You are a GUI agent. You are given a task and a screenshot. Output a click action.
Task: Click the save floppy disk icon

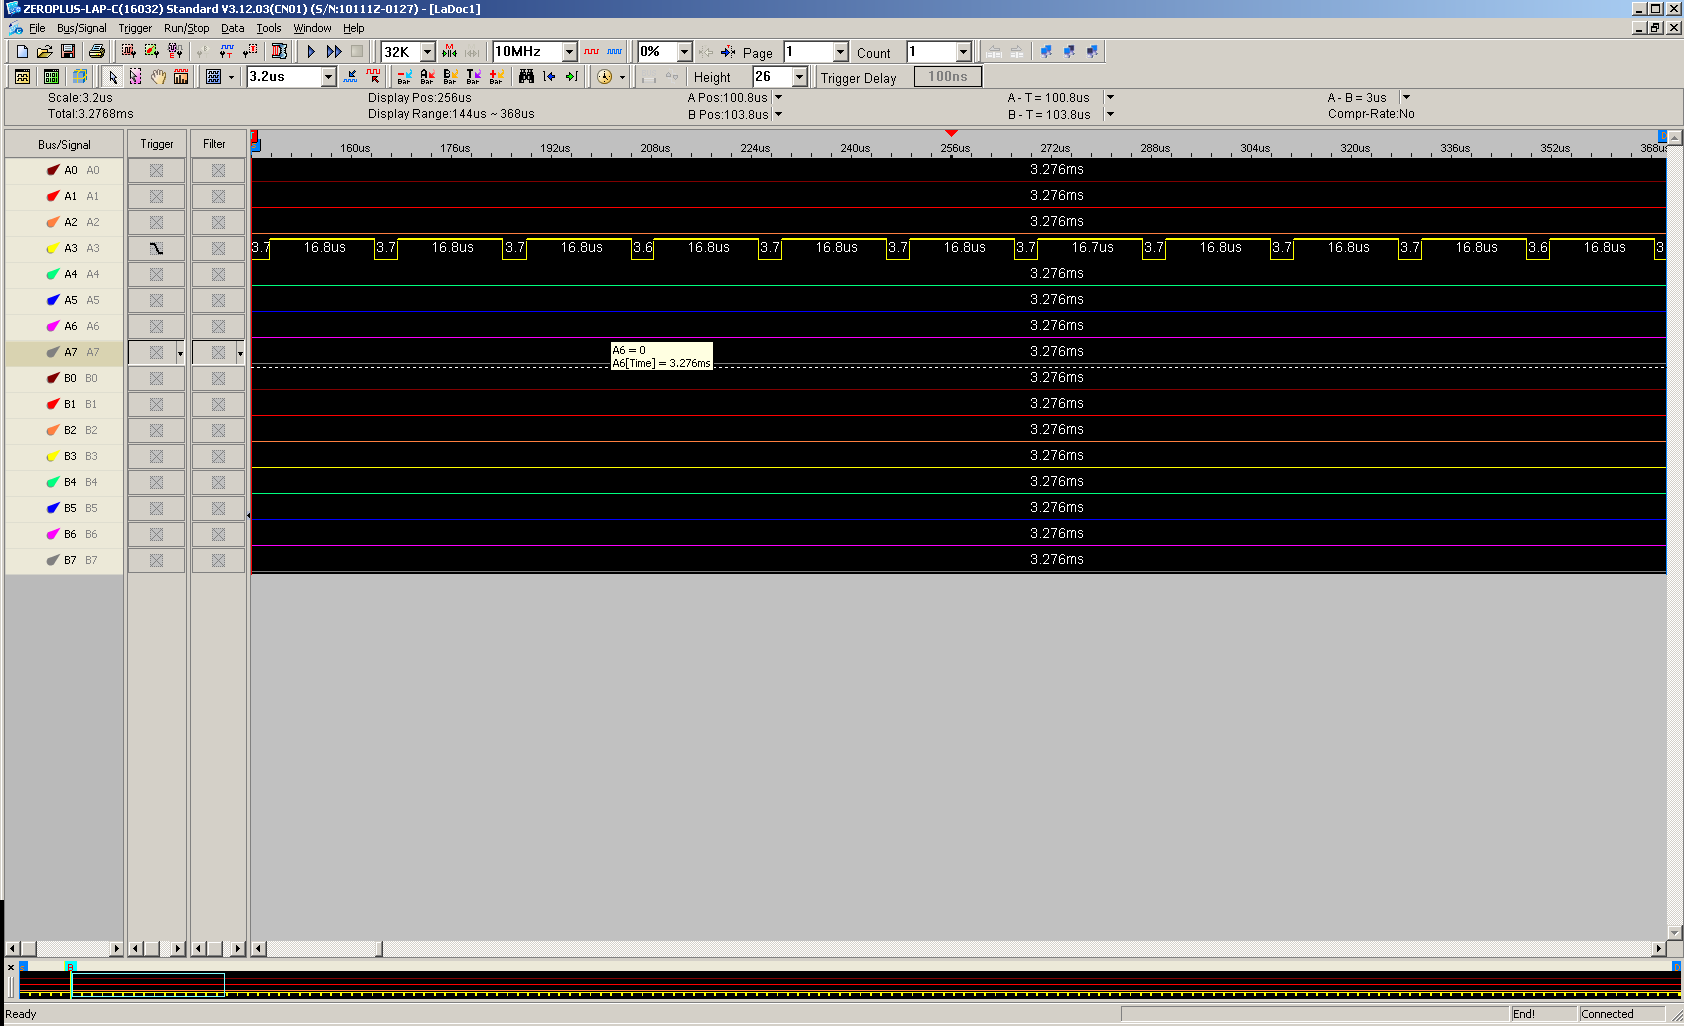point(68,52)
